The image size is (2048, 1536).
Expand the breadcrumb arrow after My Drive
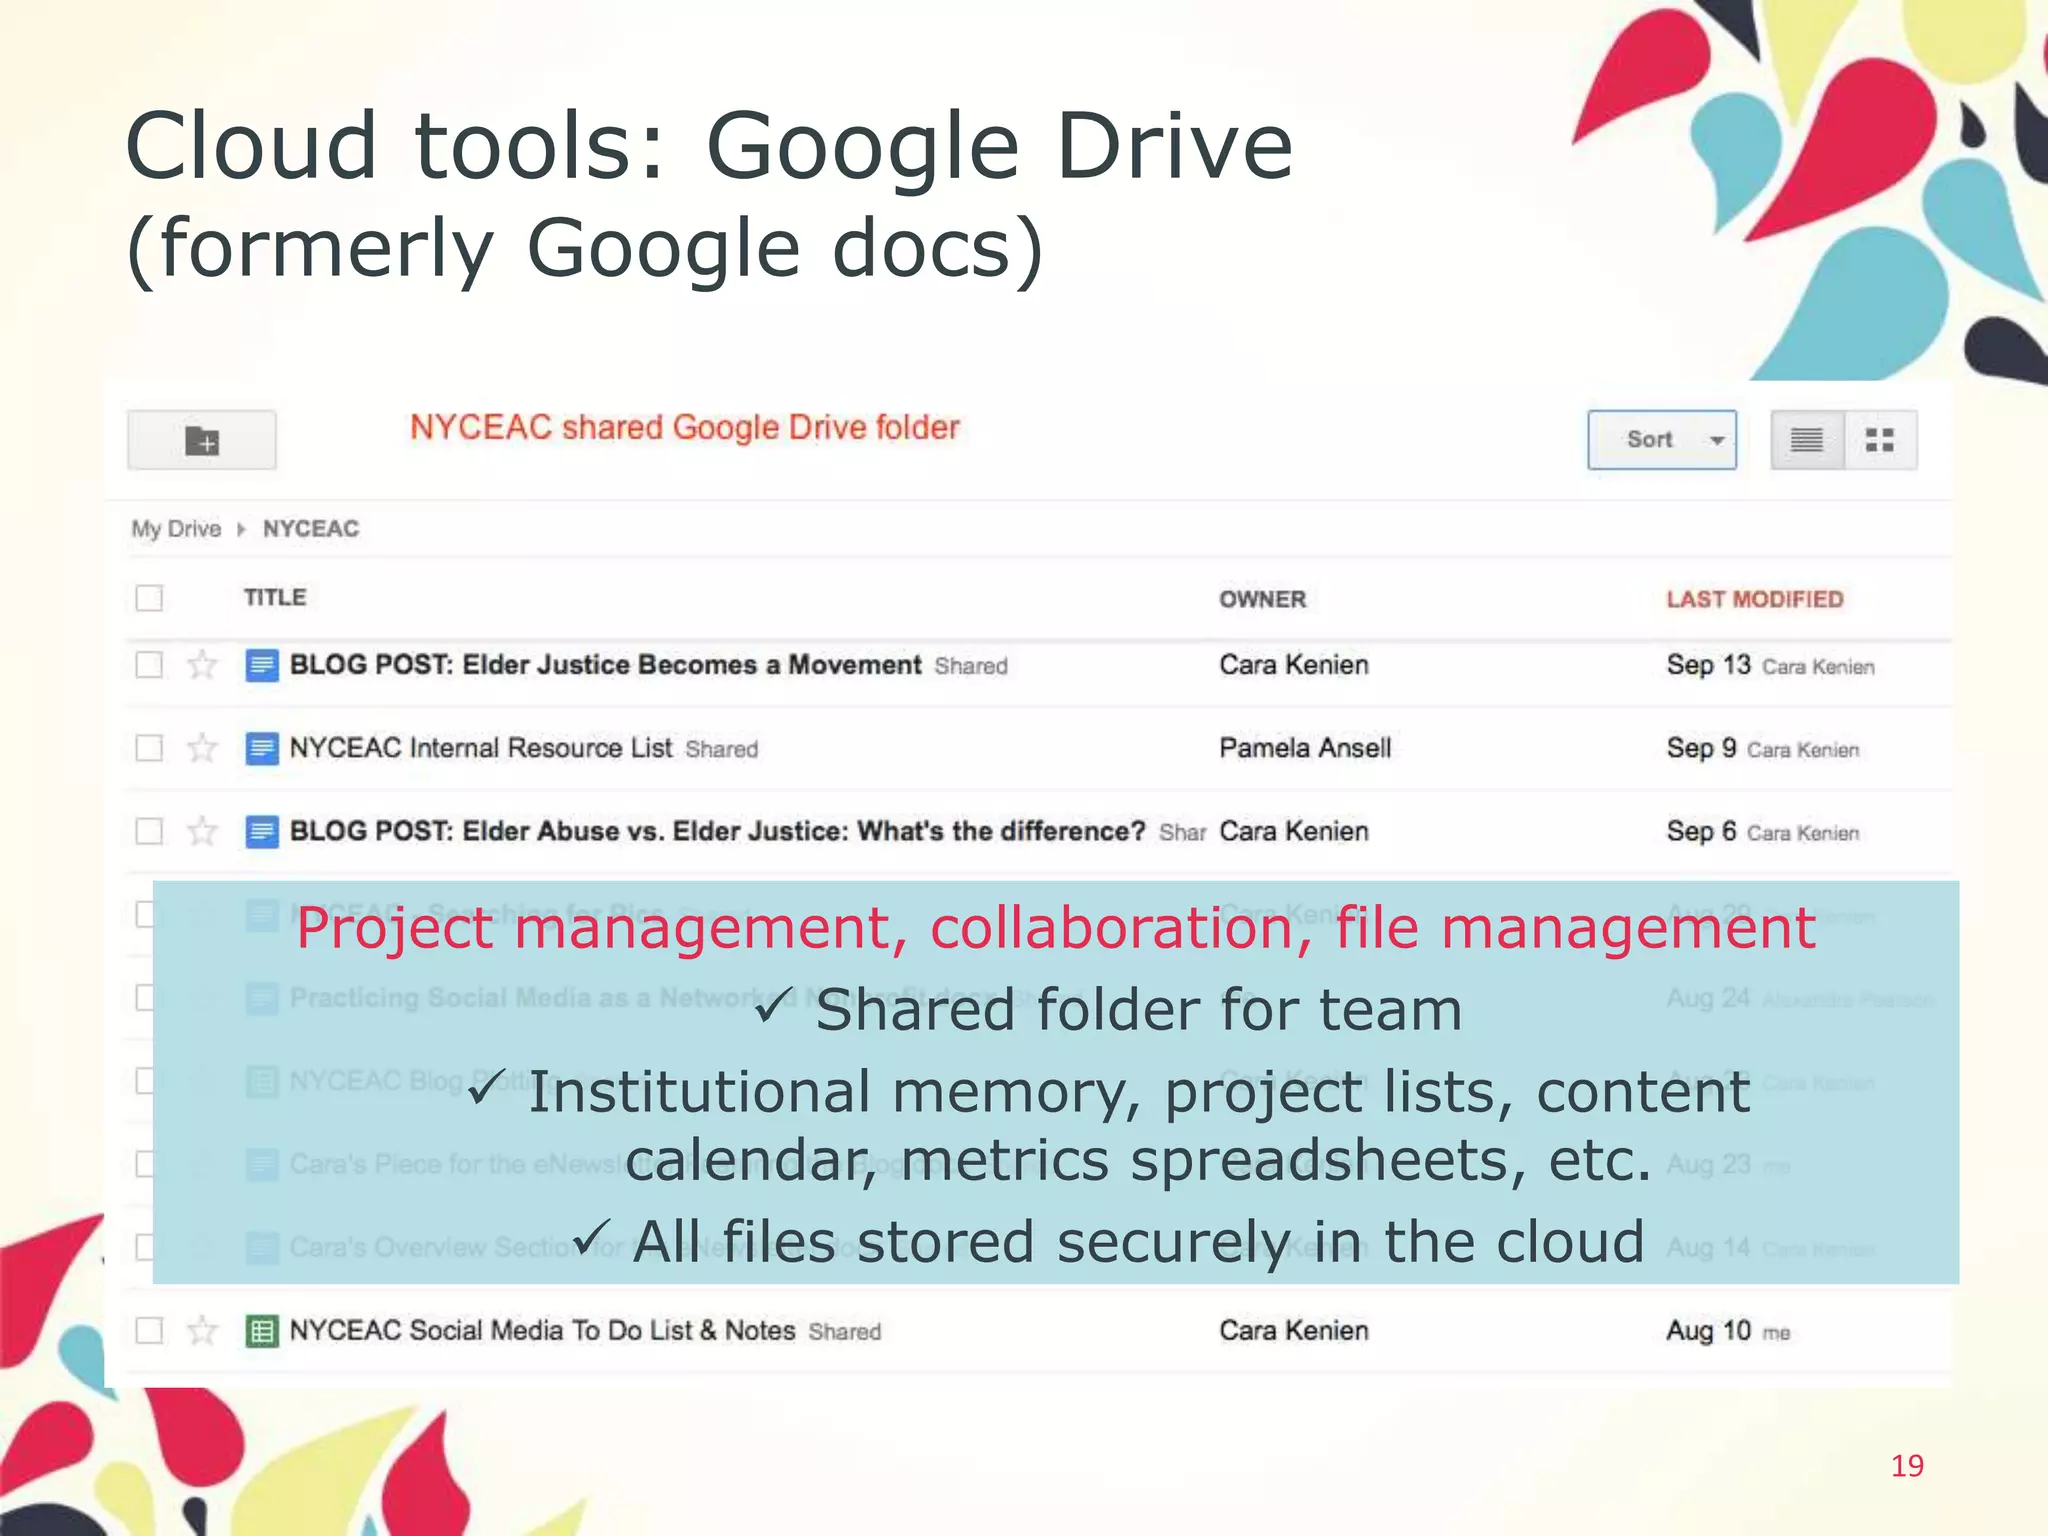coord(241,529)
